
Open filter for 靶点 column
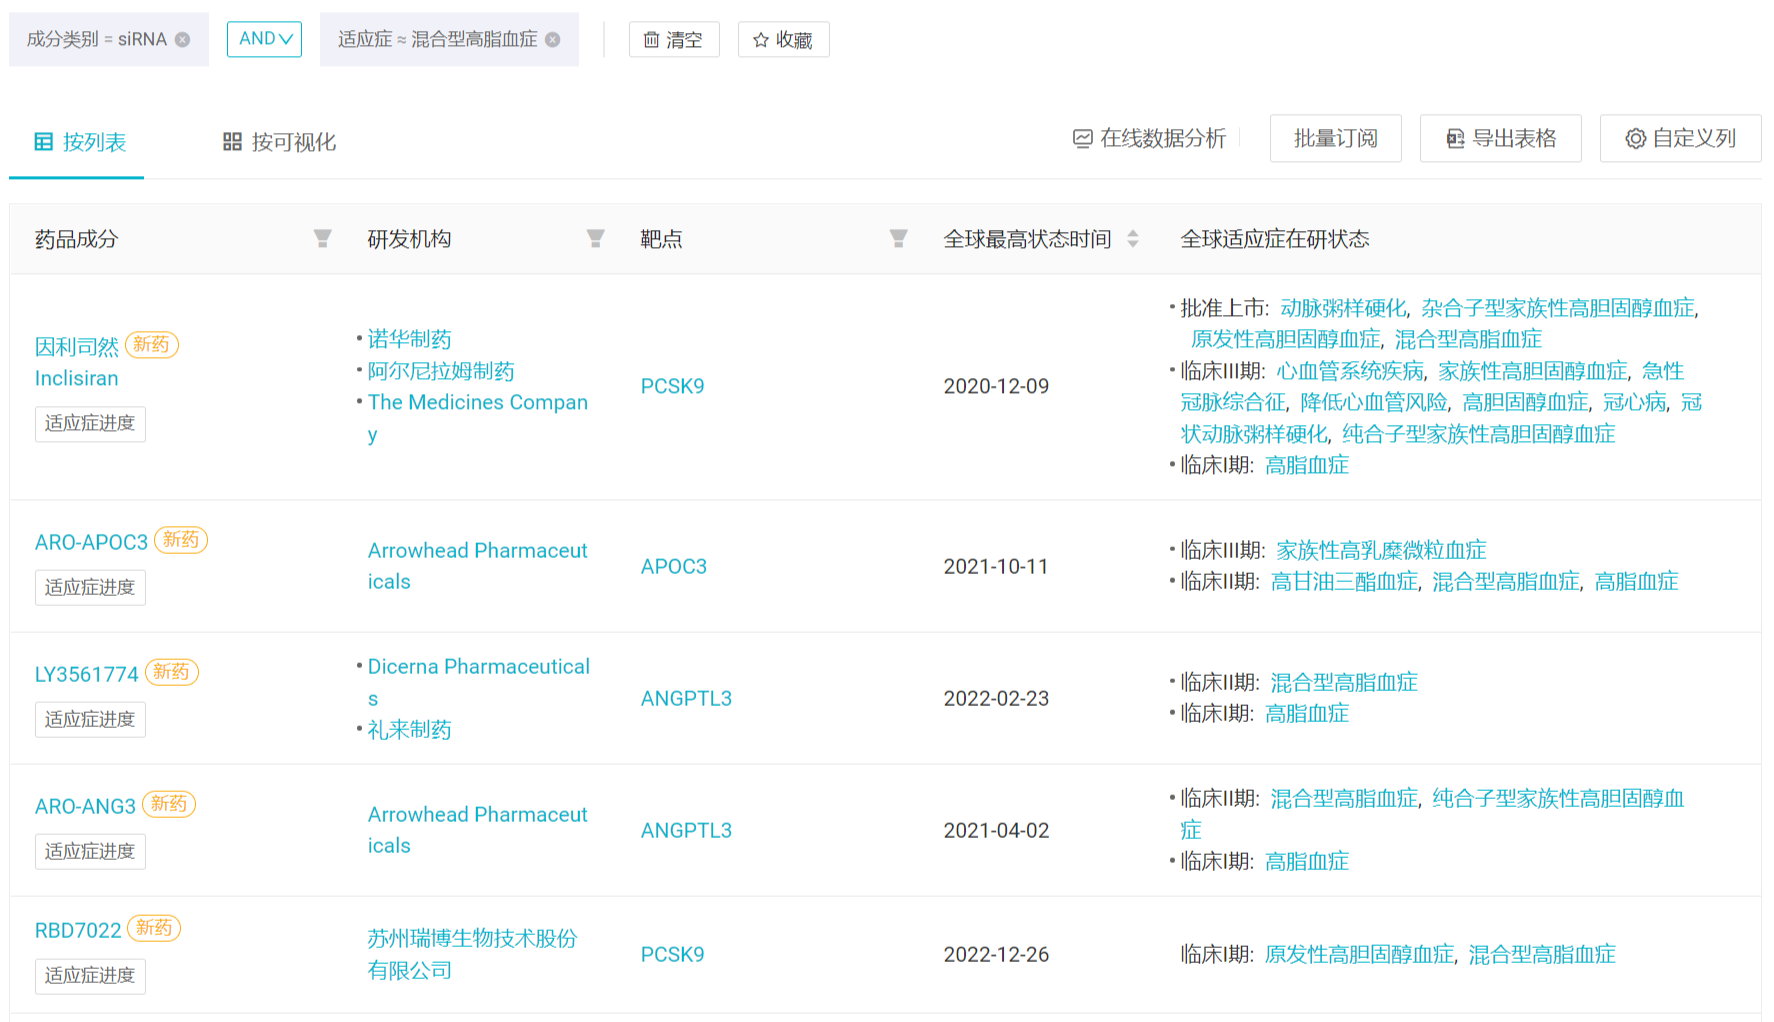tap(898, 238)
